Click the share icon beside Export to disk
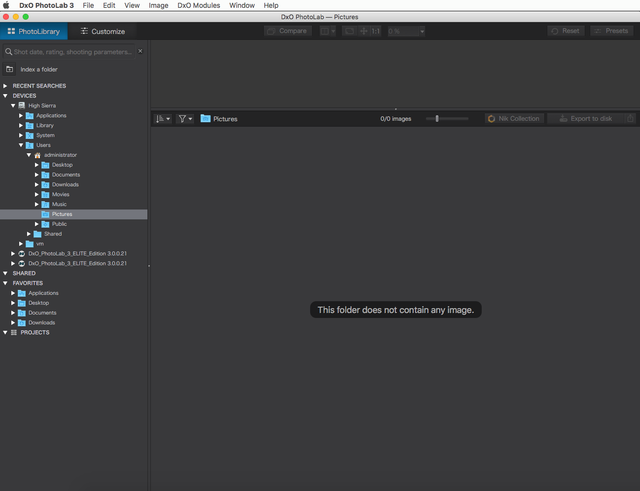Screen dimensions: 640x491 pos(630,119)
